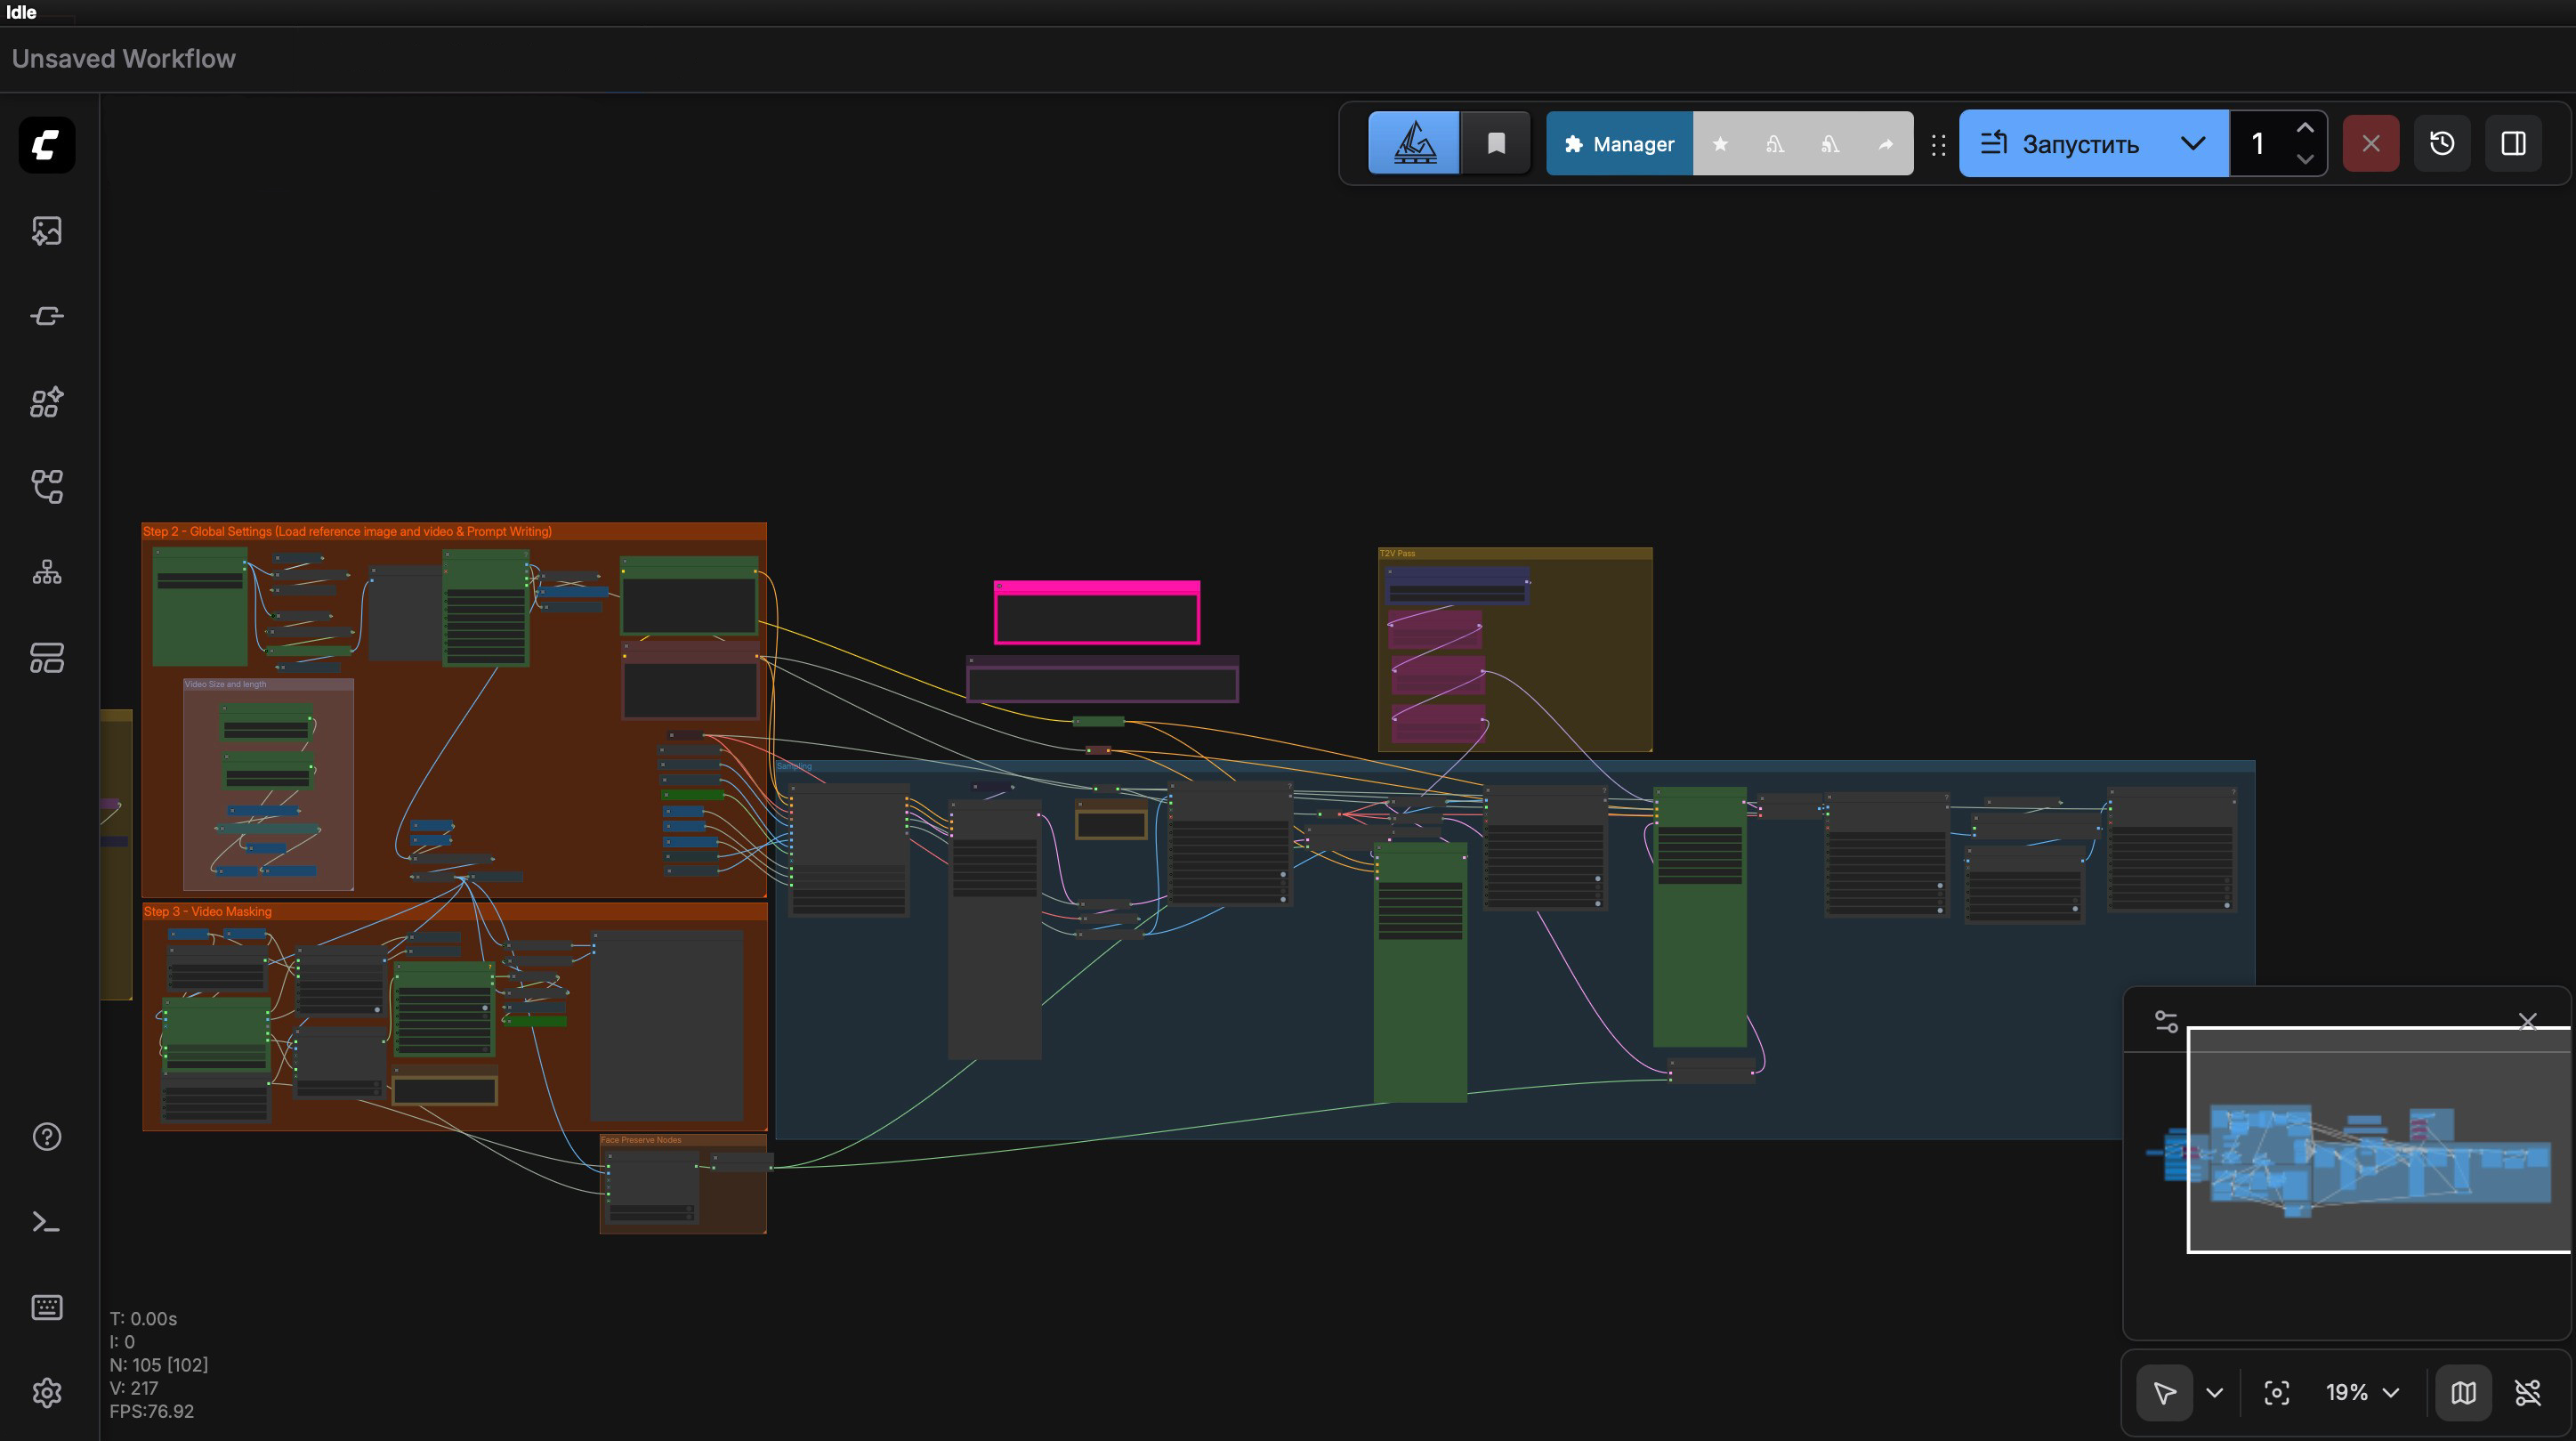The image size is (2576, 1441).
Task: Open the queue history clock icon
Action: click(x=2442, y=143)
